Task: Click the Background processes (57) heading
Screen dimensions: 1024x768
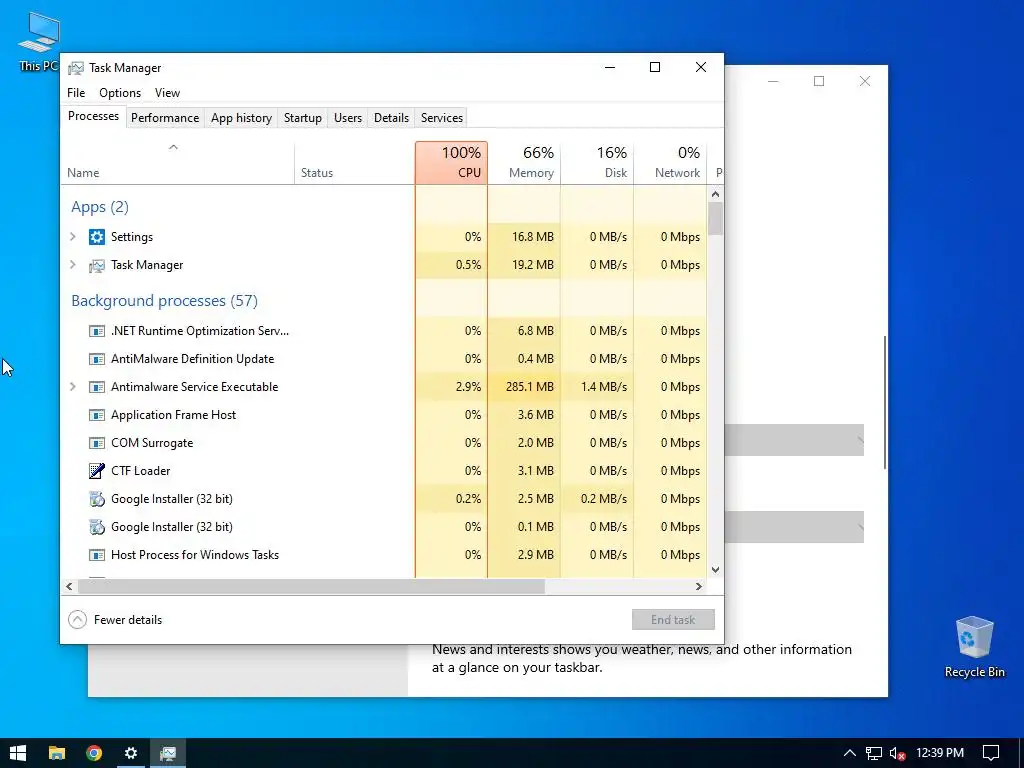Action: 165,301
